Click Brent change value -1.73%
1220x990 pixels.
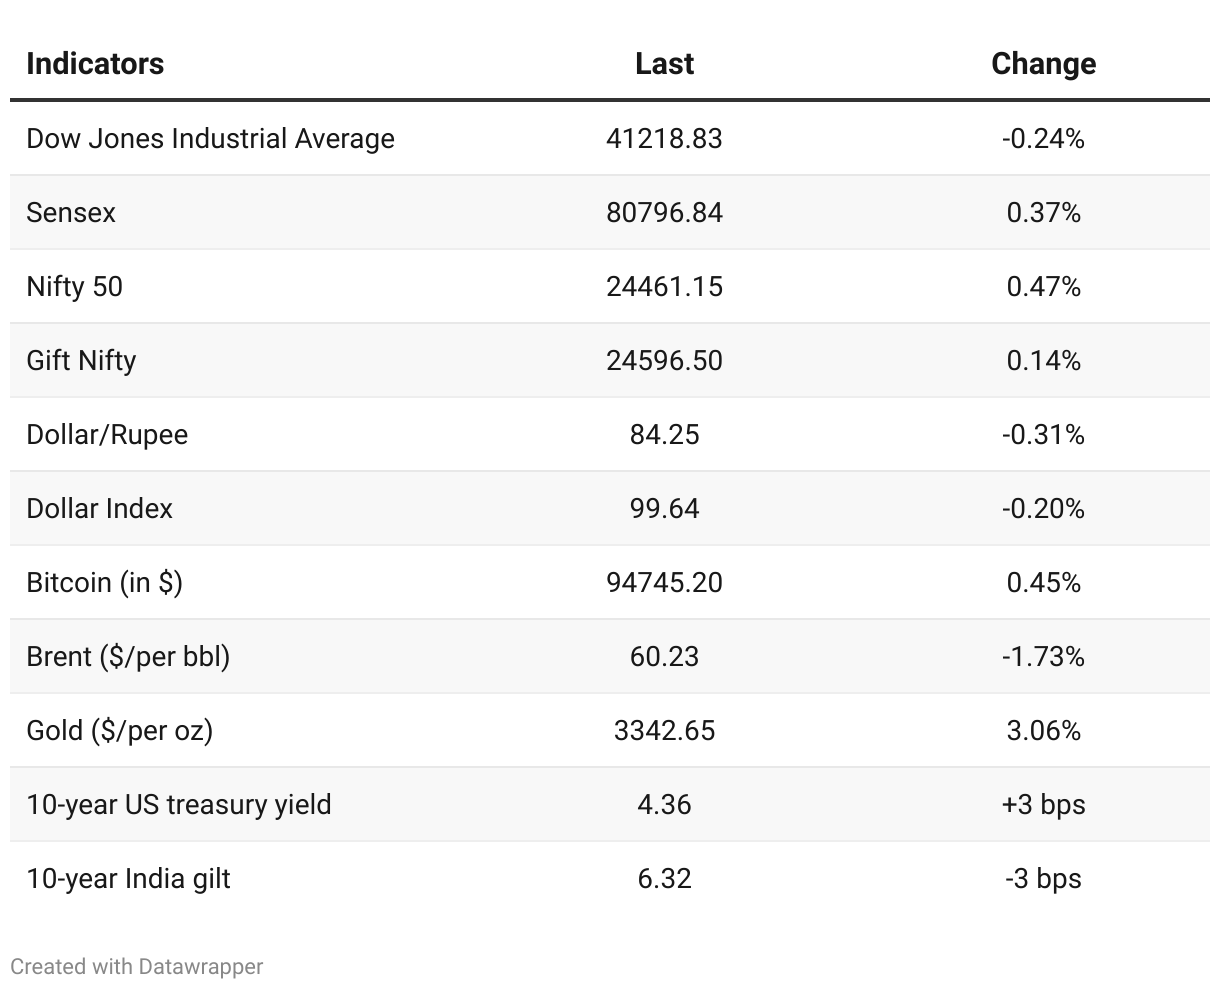click(x=1043, y=657)
